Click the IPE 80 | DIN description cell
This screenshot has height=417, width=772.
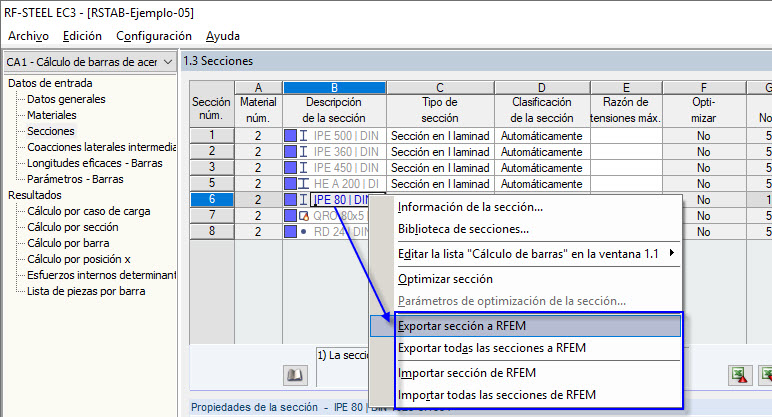[341, 199]
